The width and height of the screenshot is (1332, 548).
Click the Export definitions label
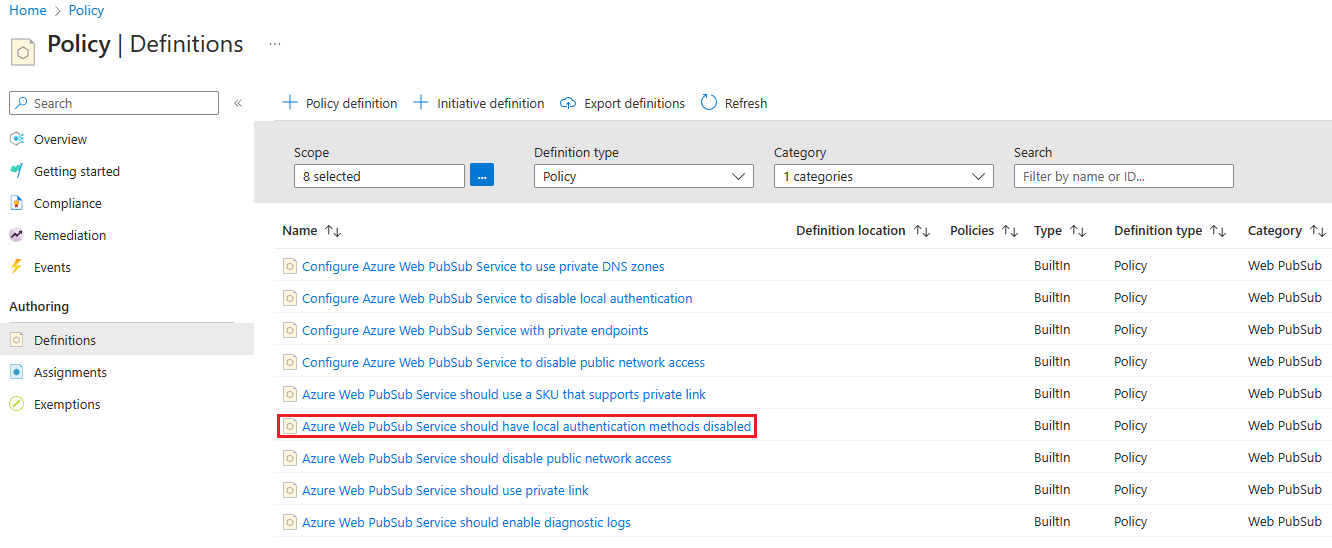point(634,103)
